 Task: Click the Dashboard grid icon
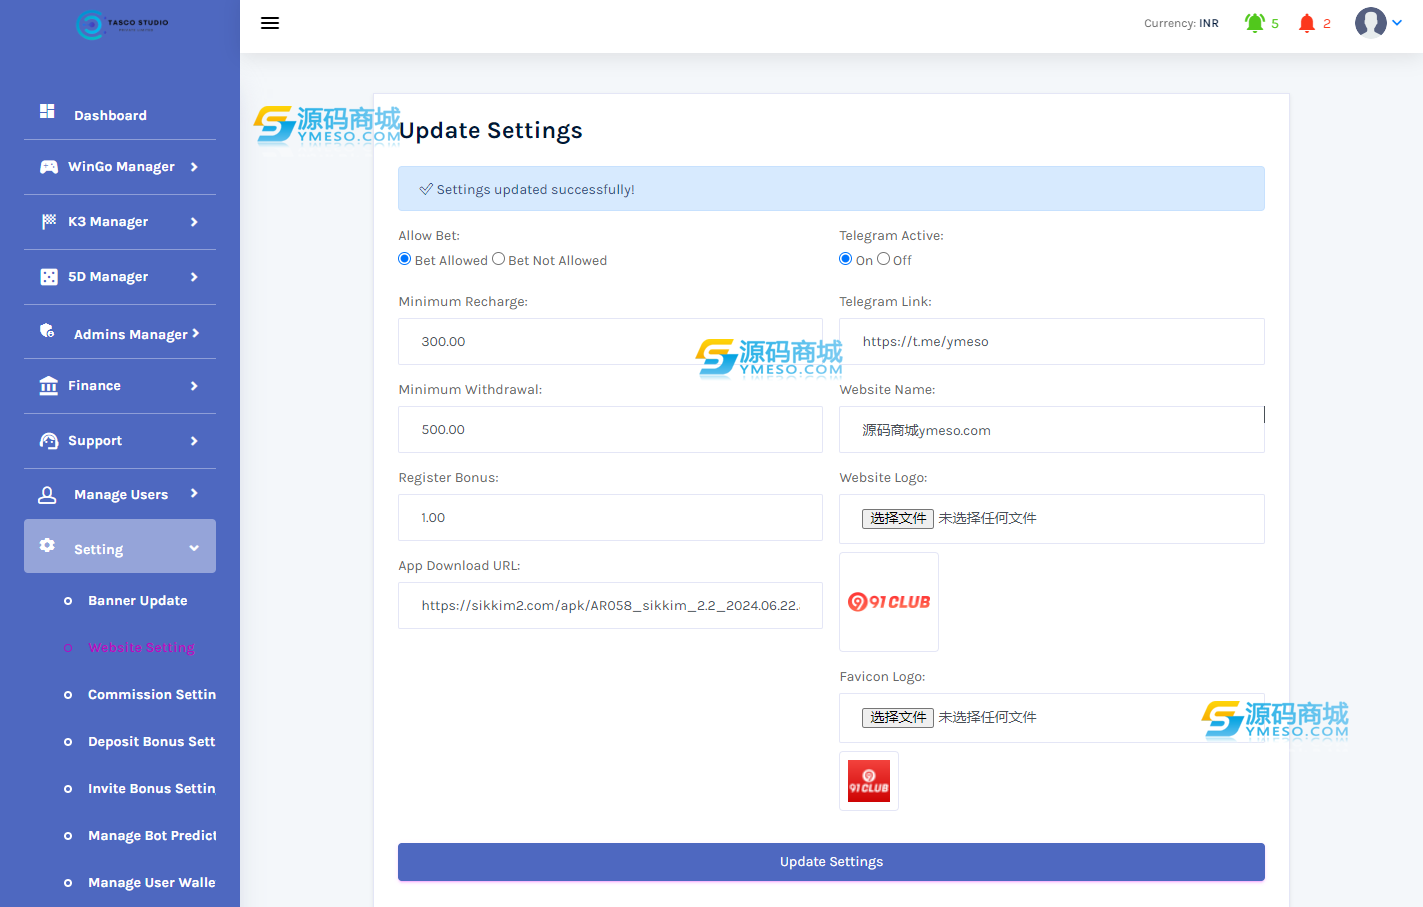pyautogui.click(x=47, y=111)
